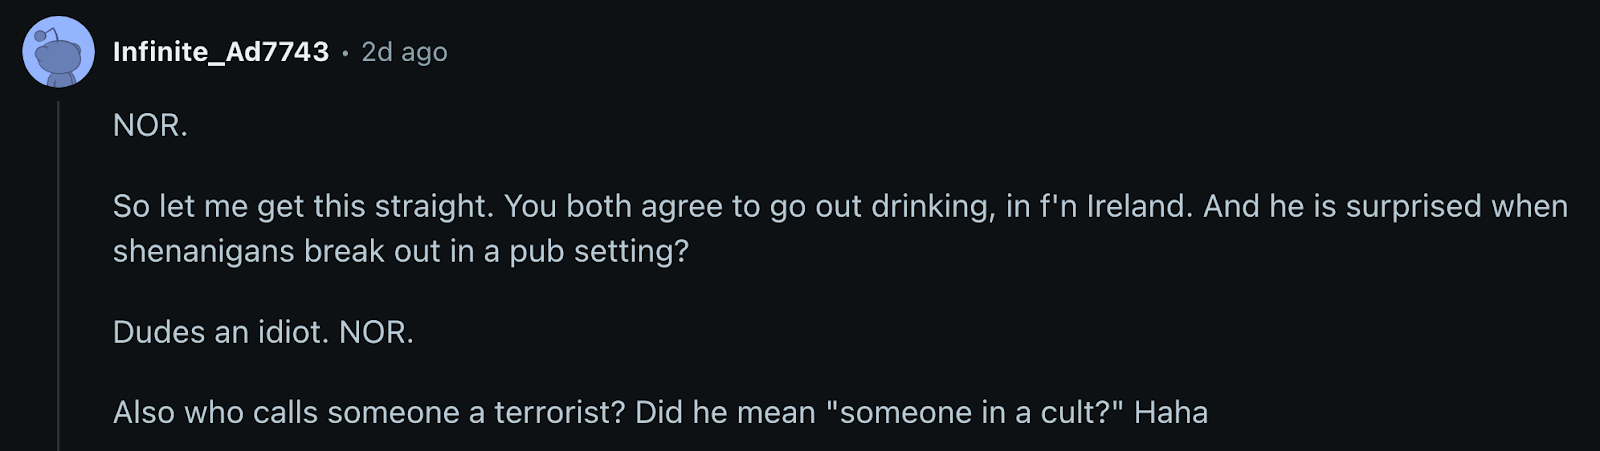Click the "f'n" word before Ireland
Screen dimensions: 1600x451
(1059, 206)
